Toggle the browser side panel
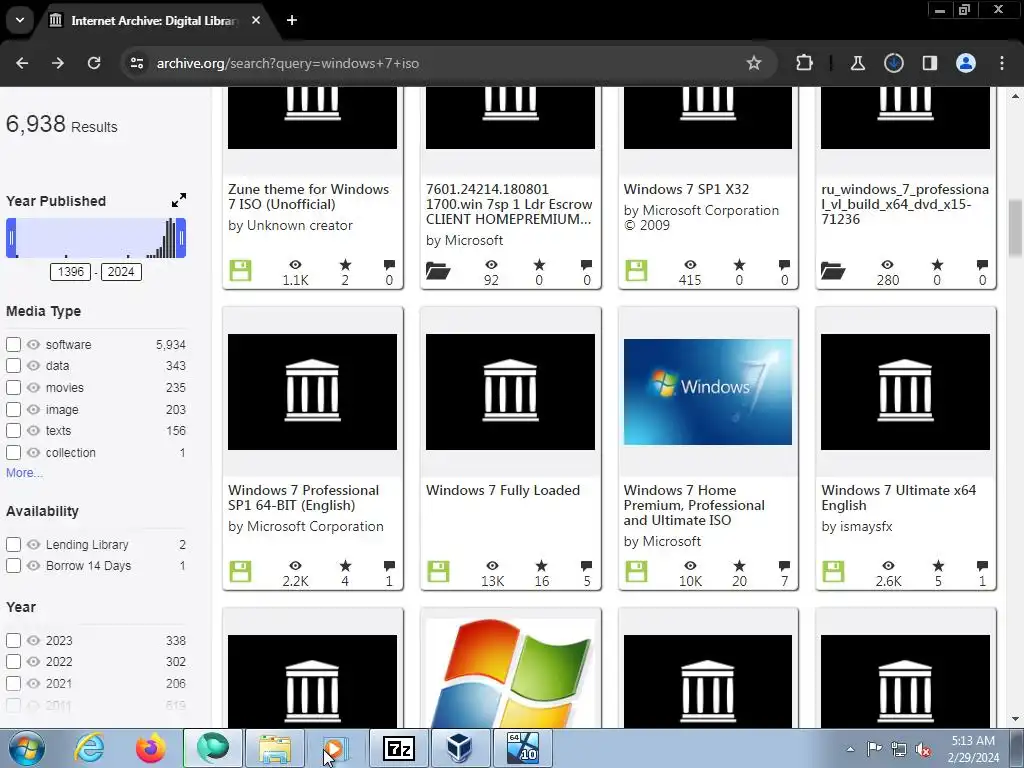The height and width of the screenshot is (768, 1024). pos(929,63)
